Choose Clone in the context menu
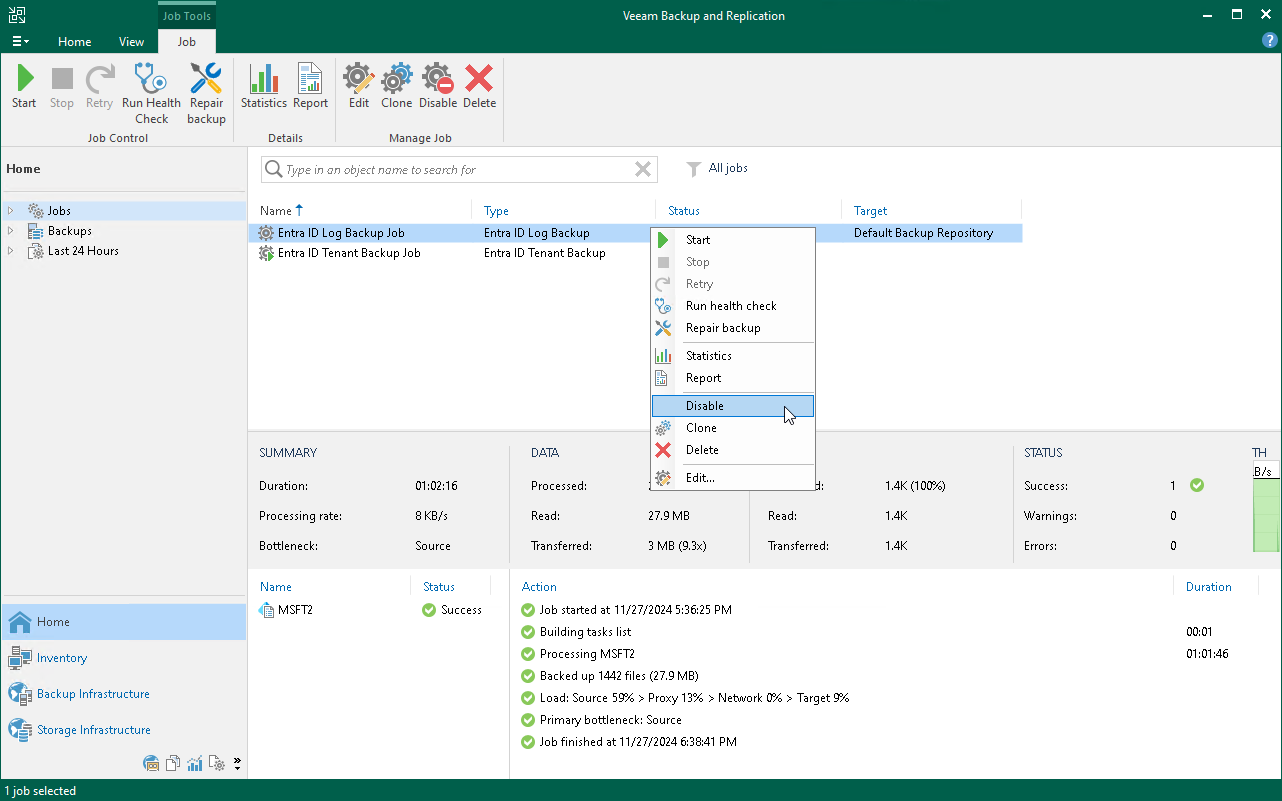Image resolution: width=1282 pixels, height=801 pixels. pyautogui.click(x=733, y=428)
